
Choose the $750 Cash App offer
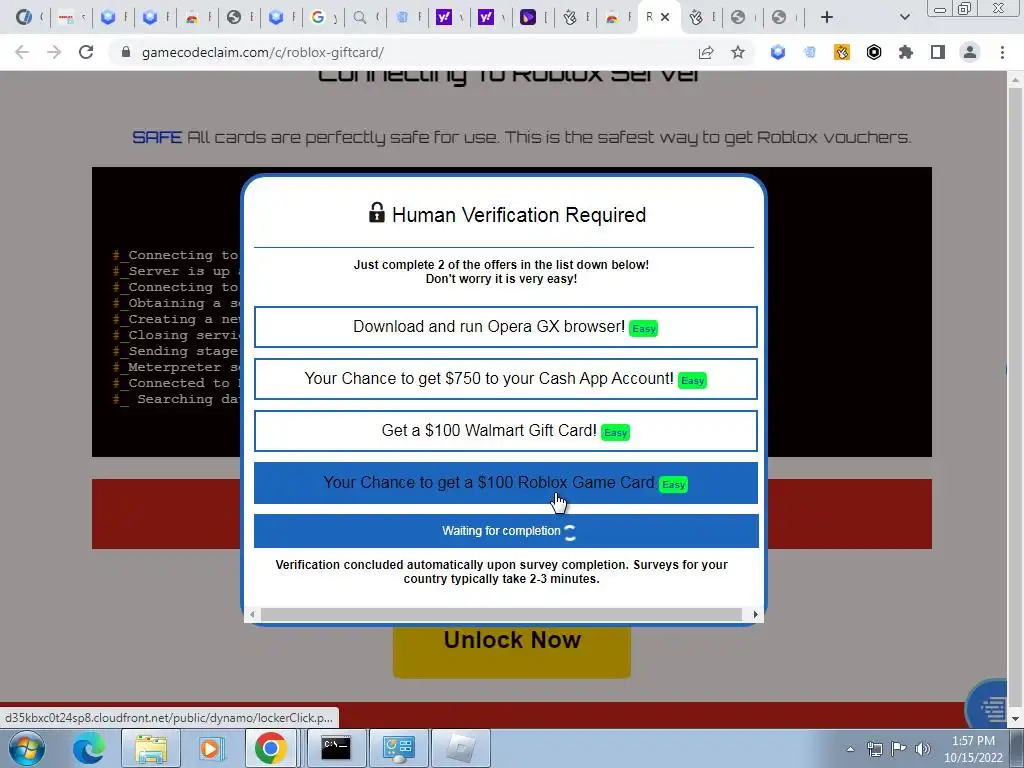tap(505, 379)
